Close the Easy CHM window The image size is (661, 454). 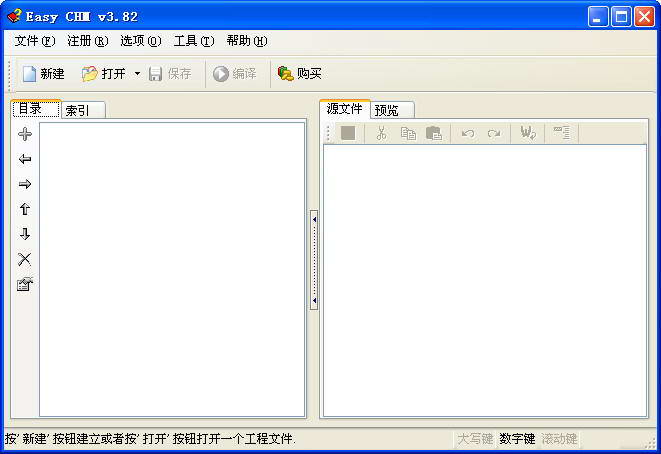645,17
